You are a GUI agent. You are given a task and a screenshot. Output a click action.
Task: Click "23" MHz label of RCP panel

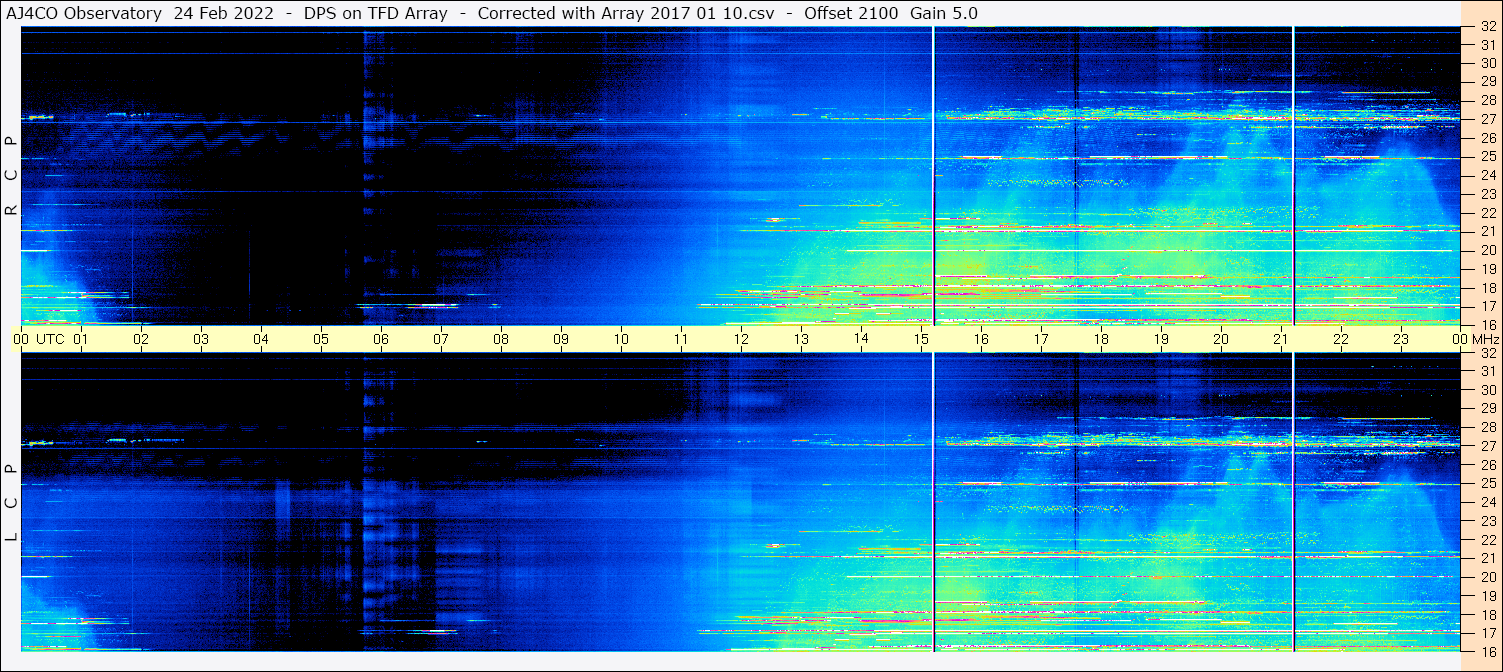click(1488, 194)
